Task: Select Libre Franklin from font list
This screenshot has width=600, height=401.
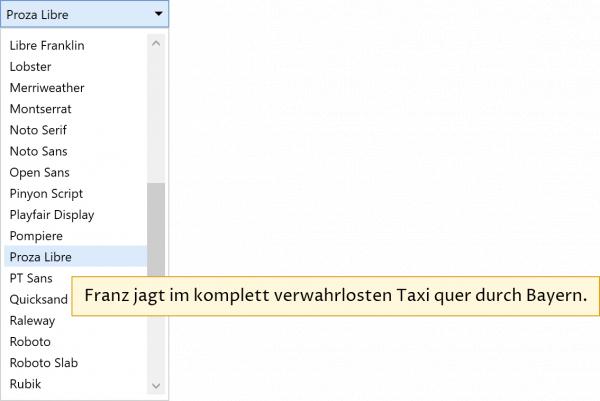Action: pos(47,46)
